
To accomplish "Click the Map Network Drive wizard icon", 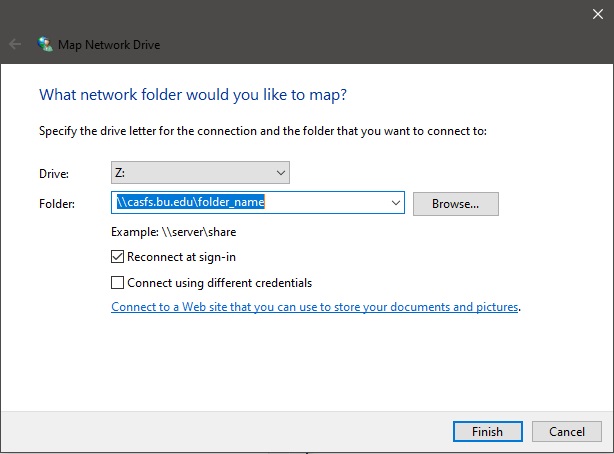I will point(46,45).
